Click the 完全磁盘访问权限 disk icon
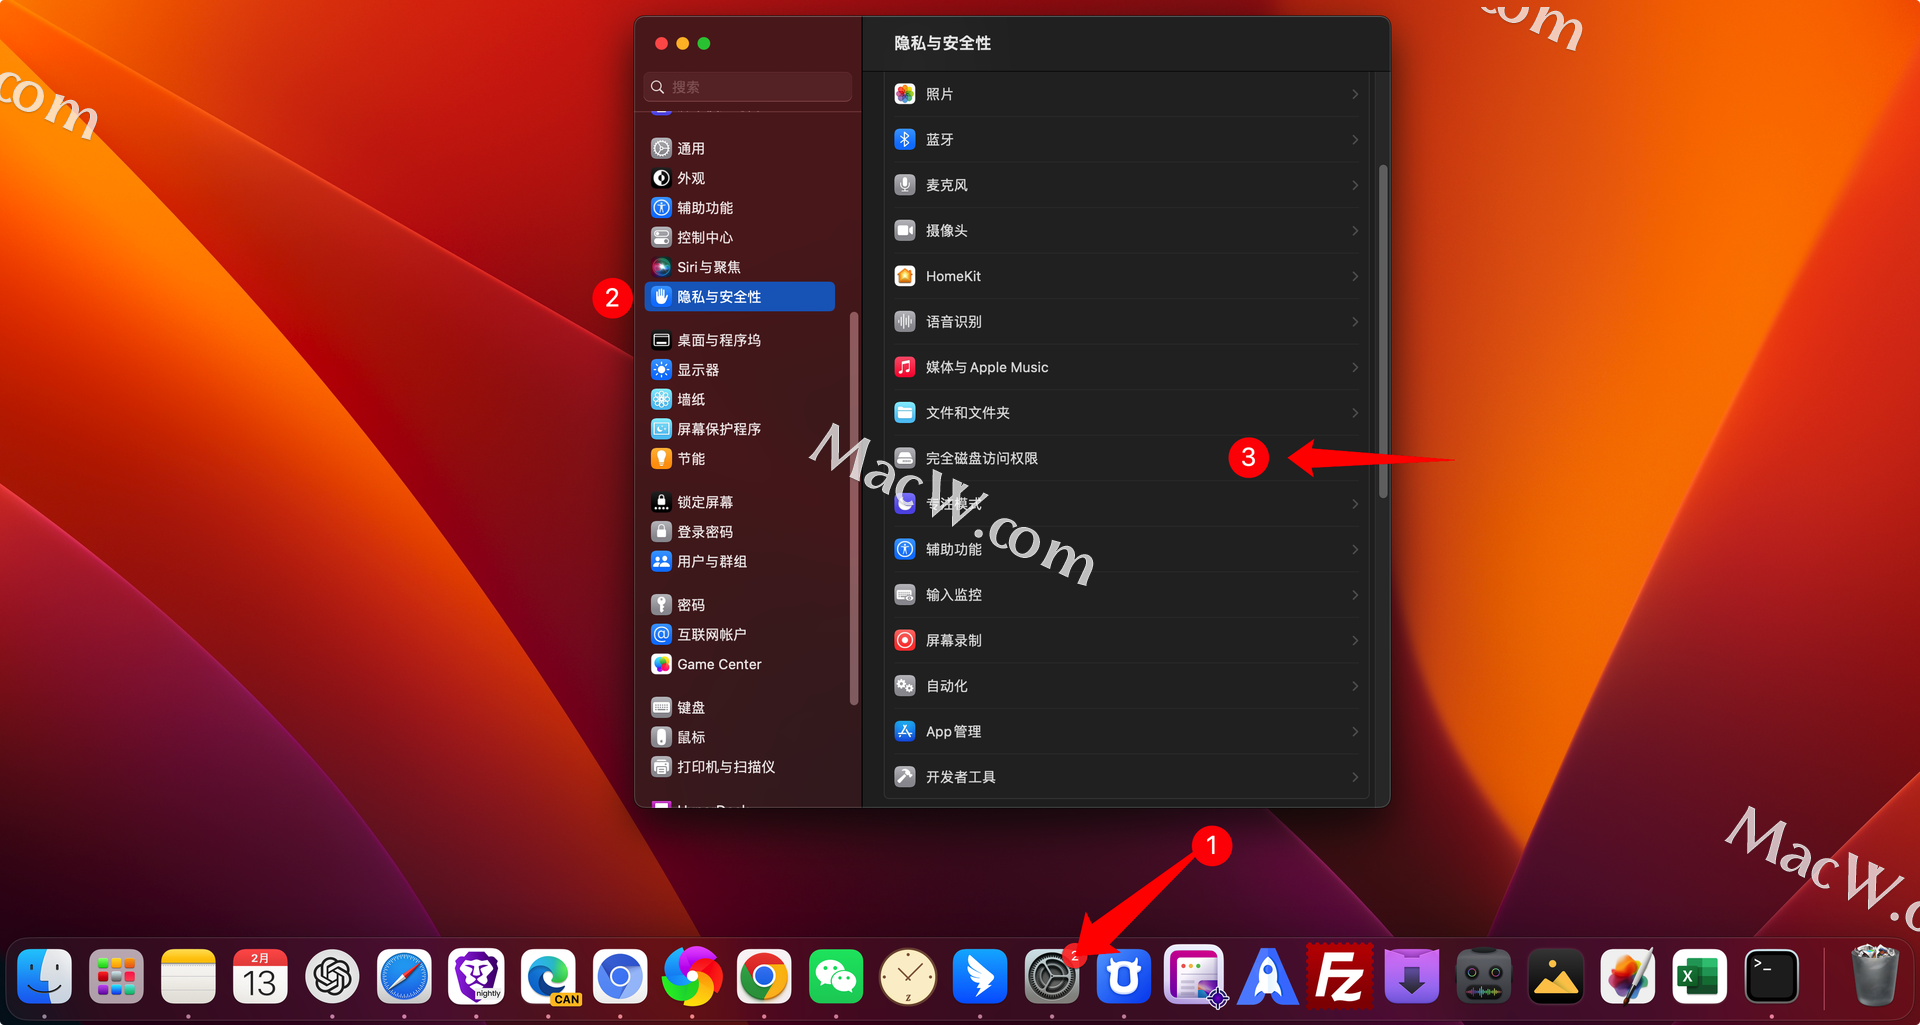Image resolution: width=1920 pixels, height=1025 pixels. pyautogui.click(x=905, y=458)
